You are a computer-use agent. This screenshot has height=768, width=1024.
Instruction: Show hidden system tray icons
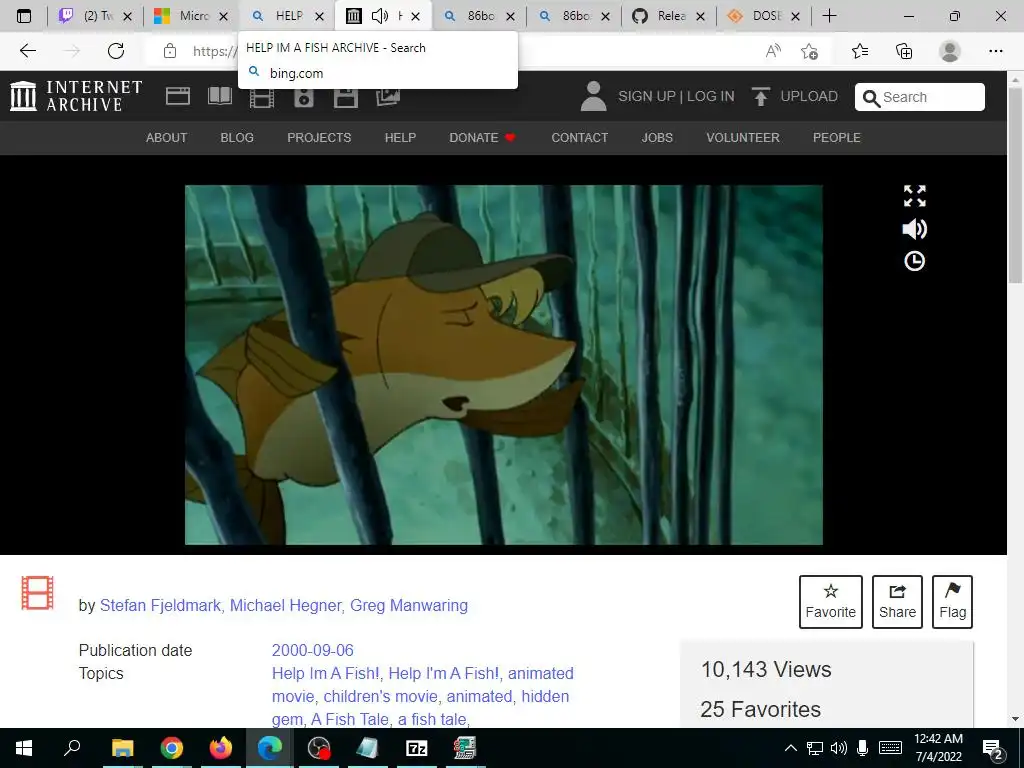click(790, 748)
